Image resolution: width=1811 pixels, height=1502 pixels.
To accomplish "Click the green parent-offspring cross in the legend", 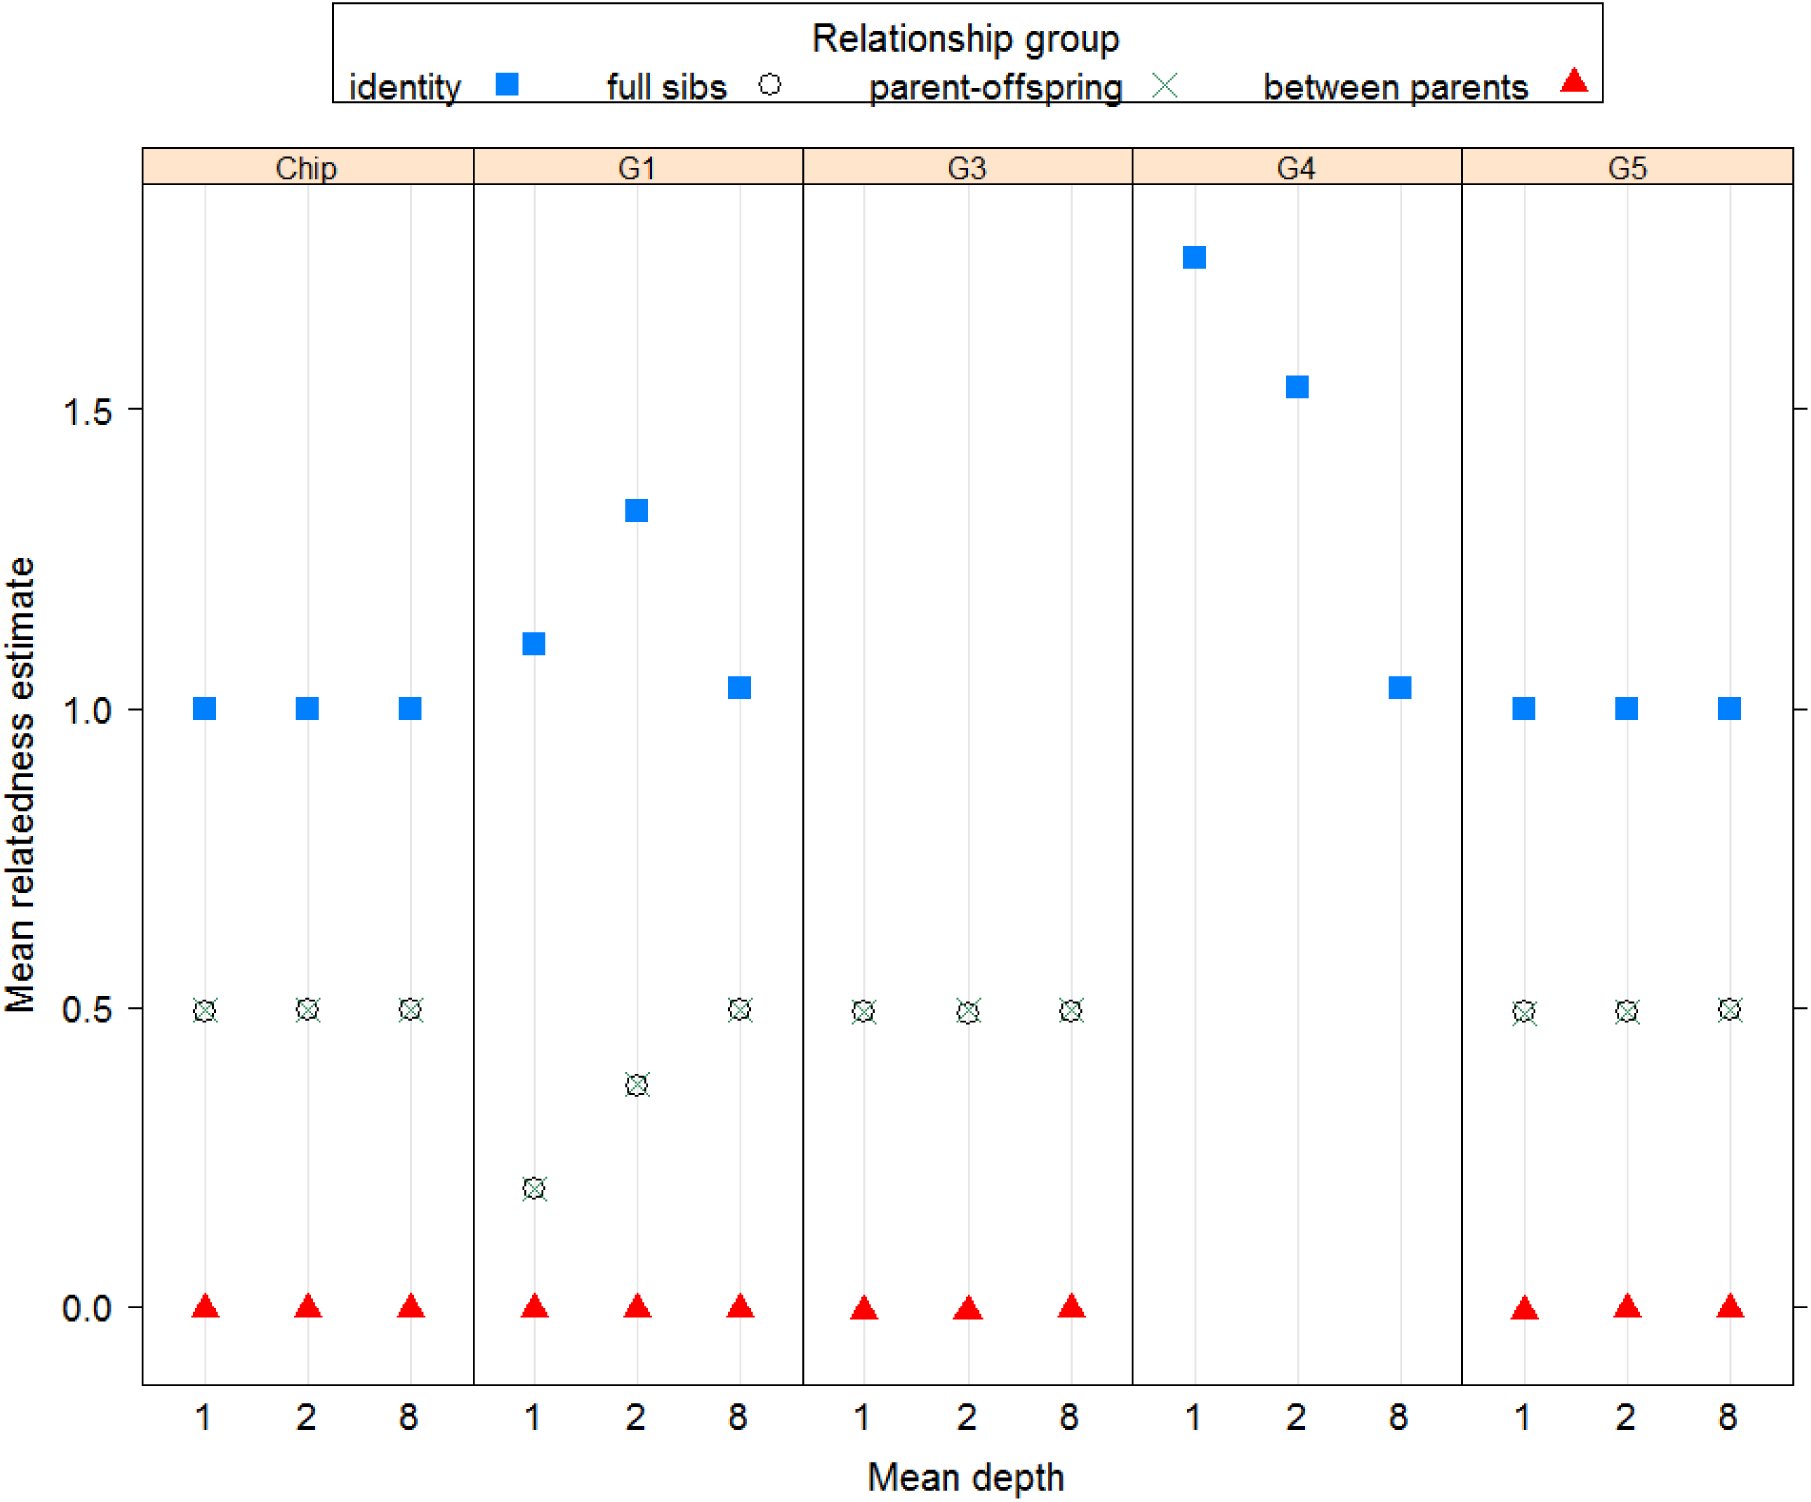I will 1164,86.
